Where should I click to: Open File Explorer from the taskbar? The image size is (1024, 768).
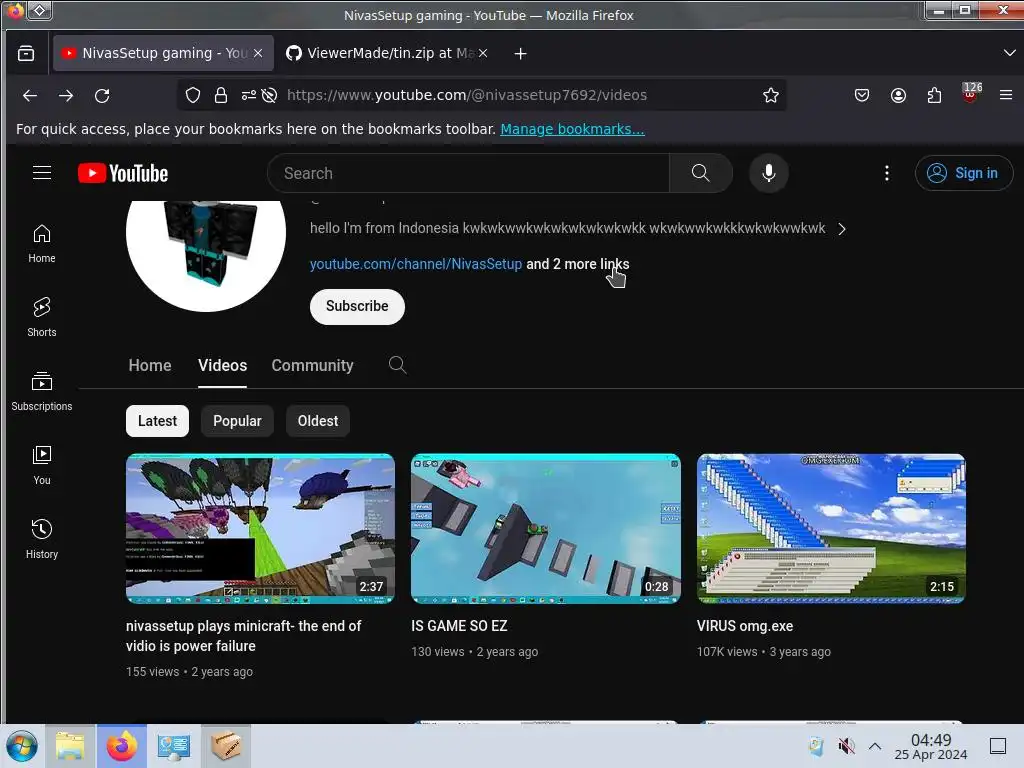click(x=70, y=746)
